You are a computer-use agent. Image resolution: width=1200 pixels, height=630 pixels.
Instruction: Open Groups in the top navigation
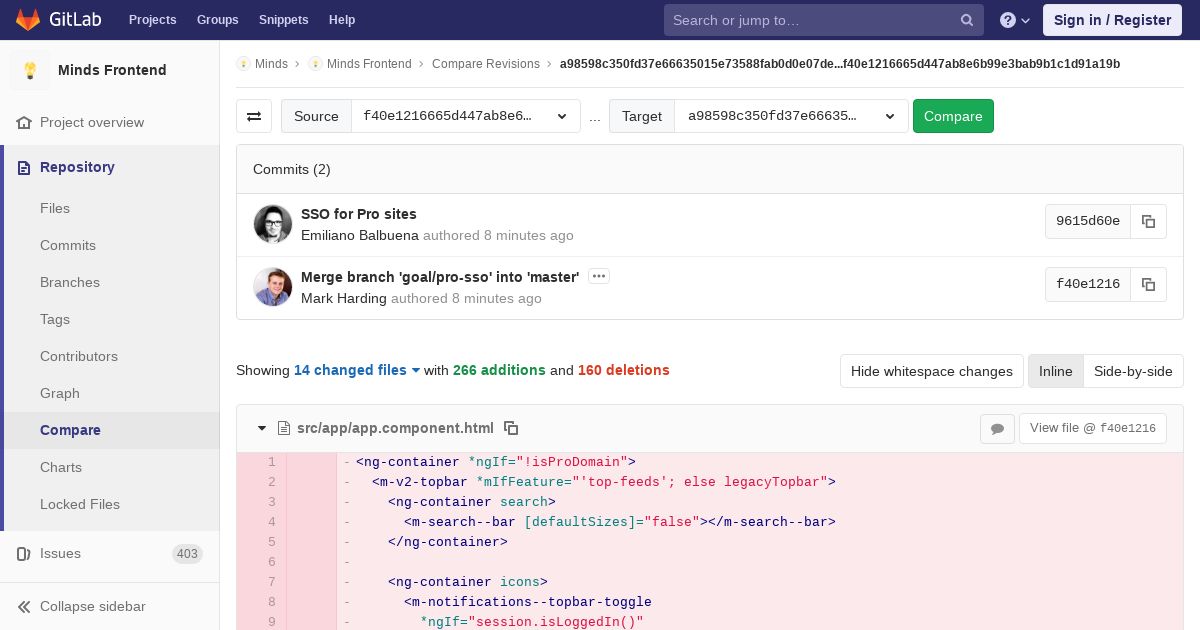(217, 20)
